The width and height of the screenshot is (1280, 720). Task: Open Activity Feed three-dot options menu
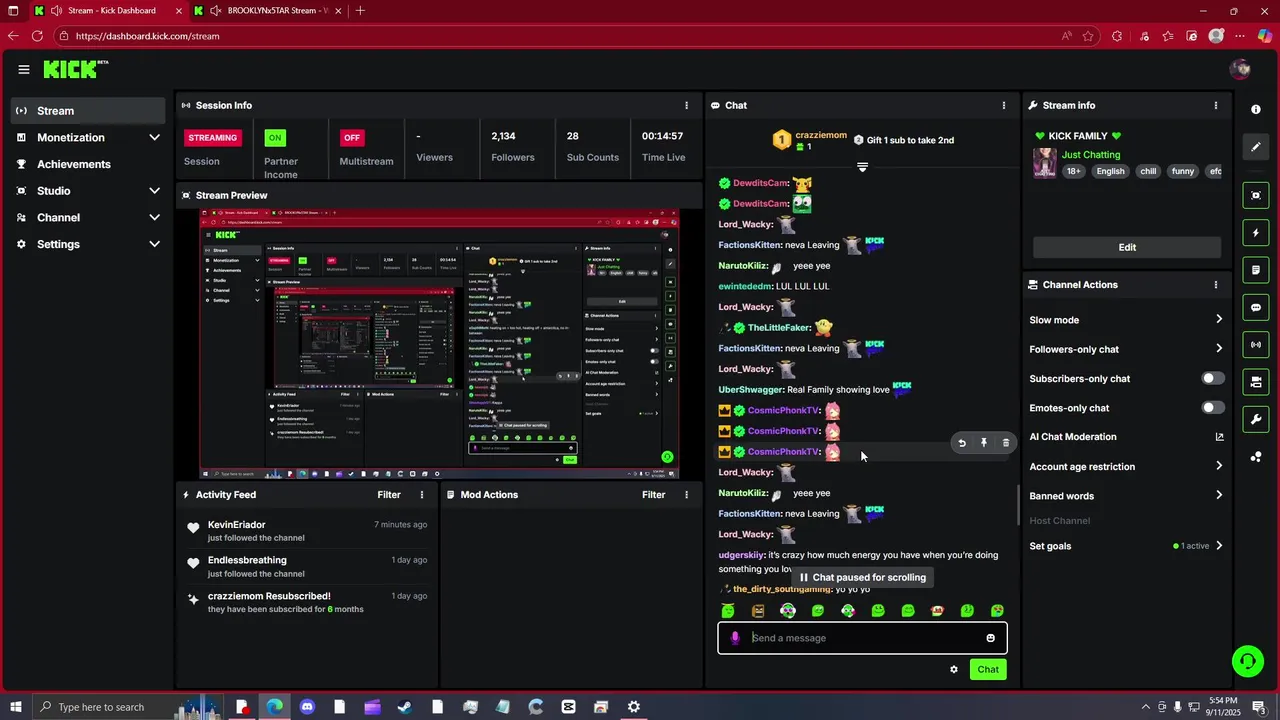click(x=422, y=495)
